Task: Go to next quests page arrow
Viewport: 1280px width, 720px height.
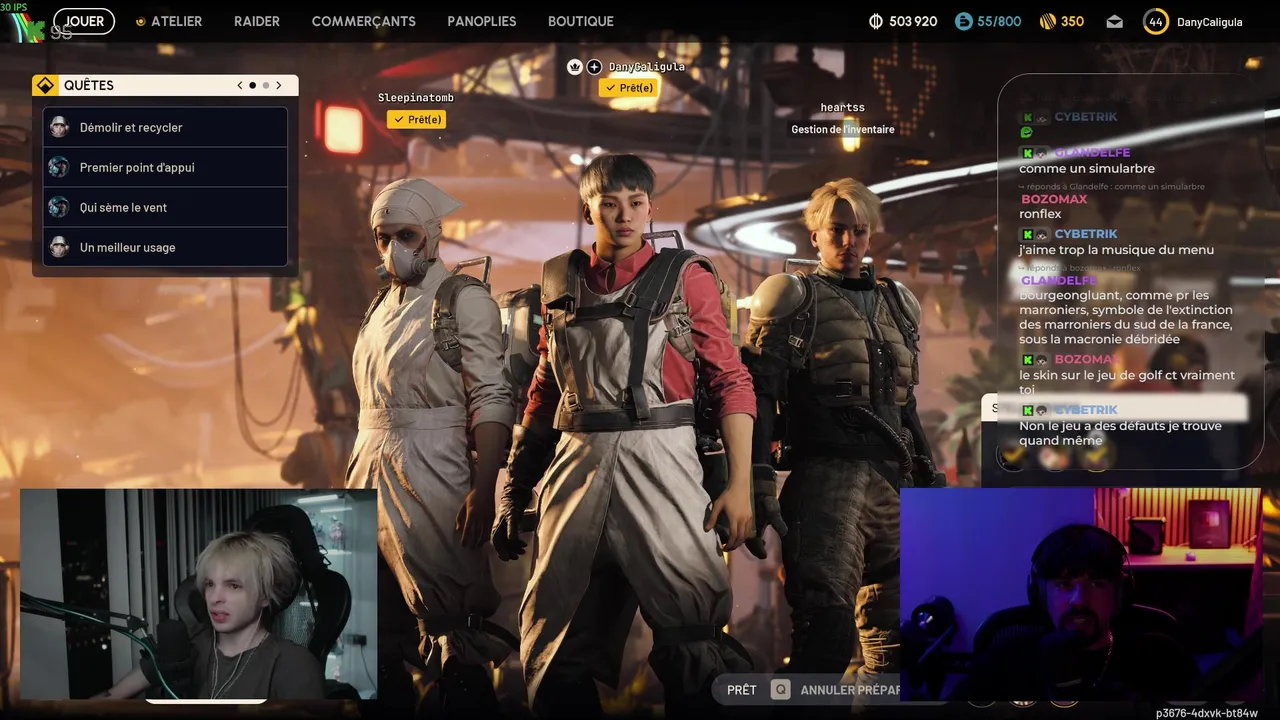Action: pos(279,86)
